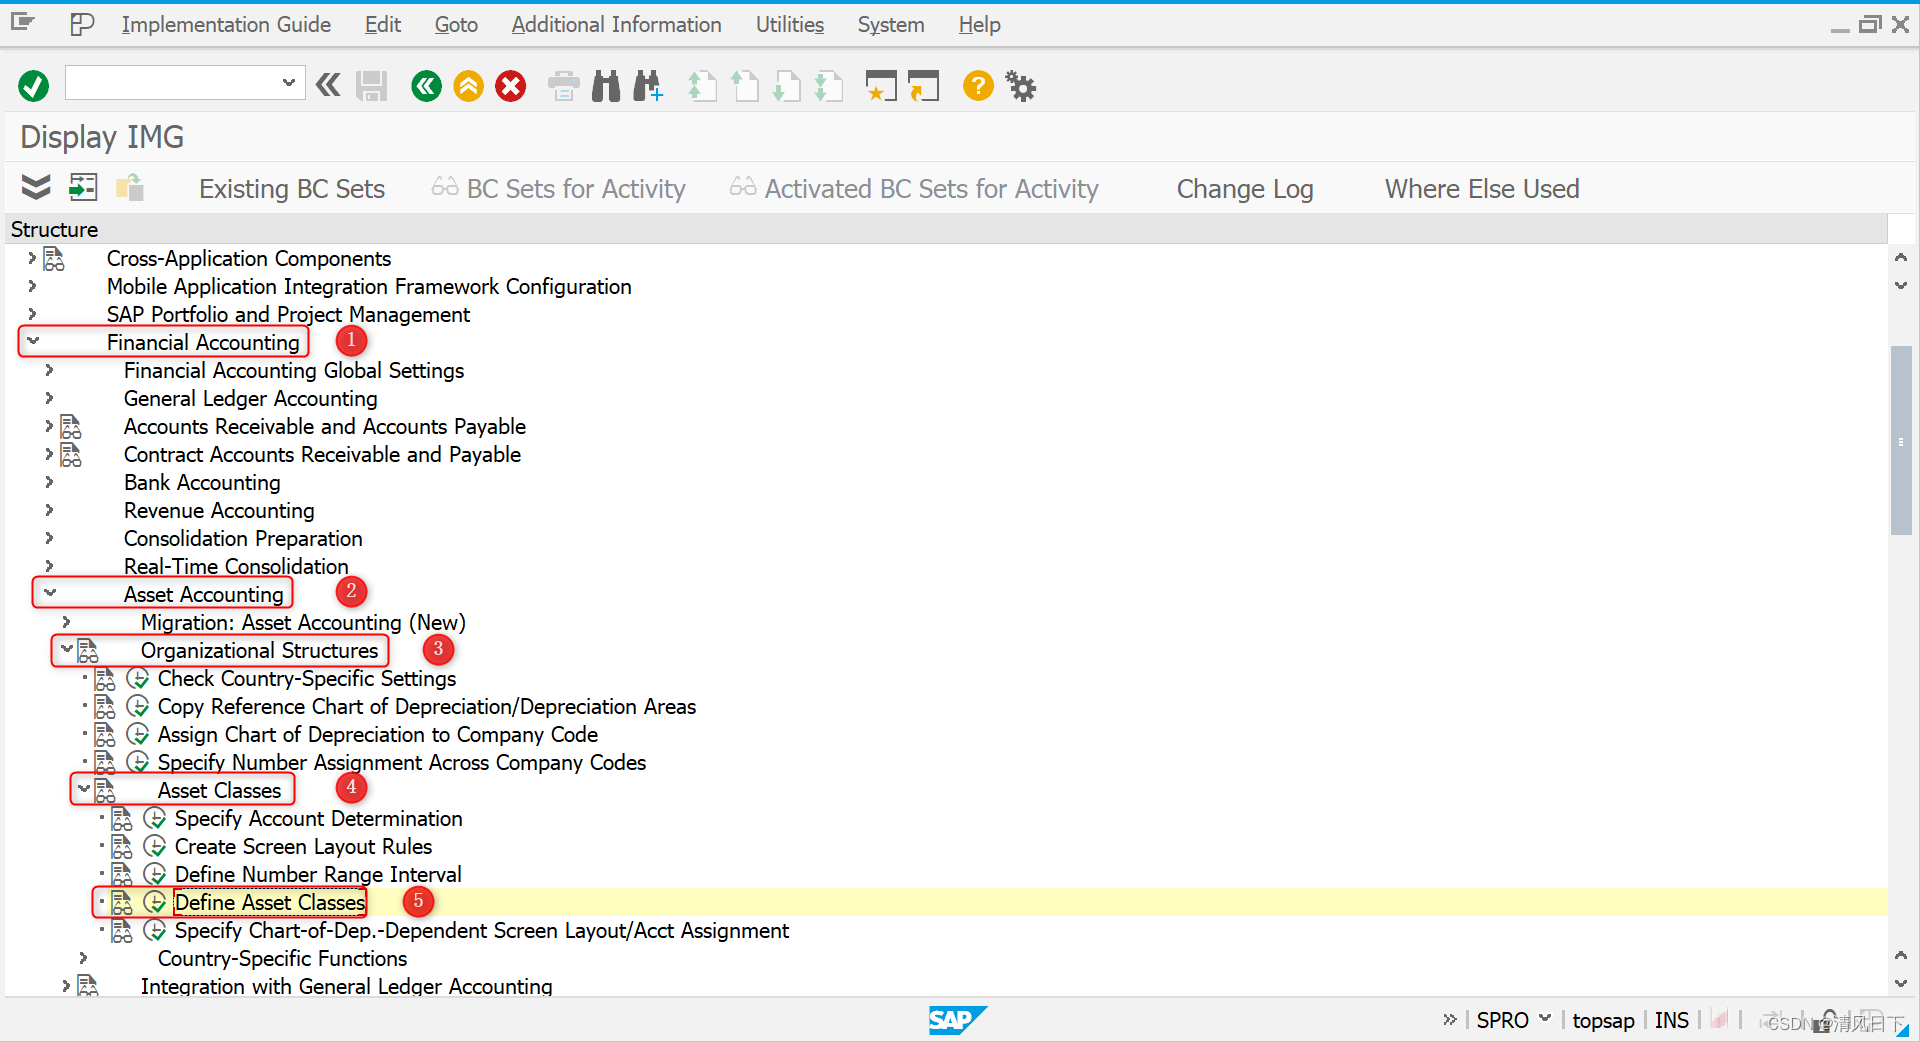Expand the Bank Accounting node
The height and width of the screenshot is (1042, 1920).
point(49,482)
